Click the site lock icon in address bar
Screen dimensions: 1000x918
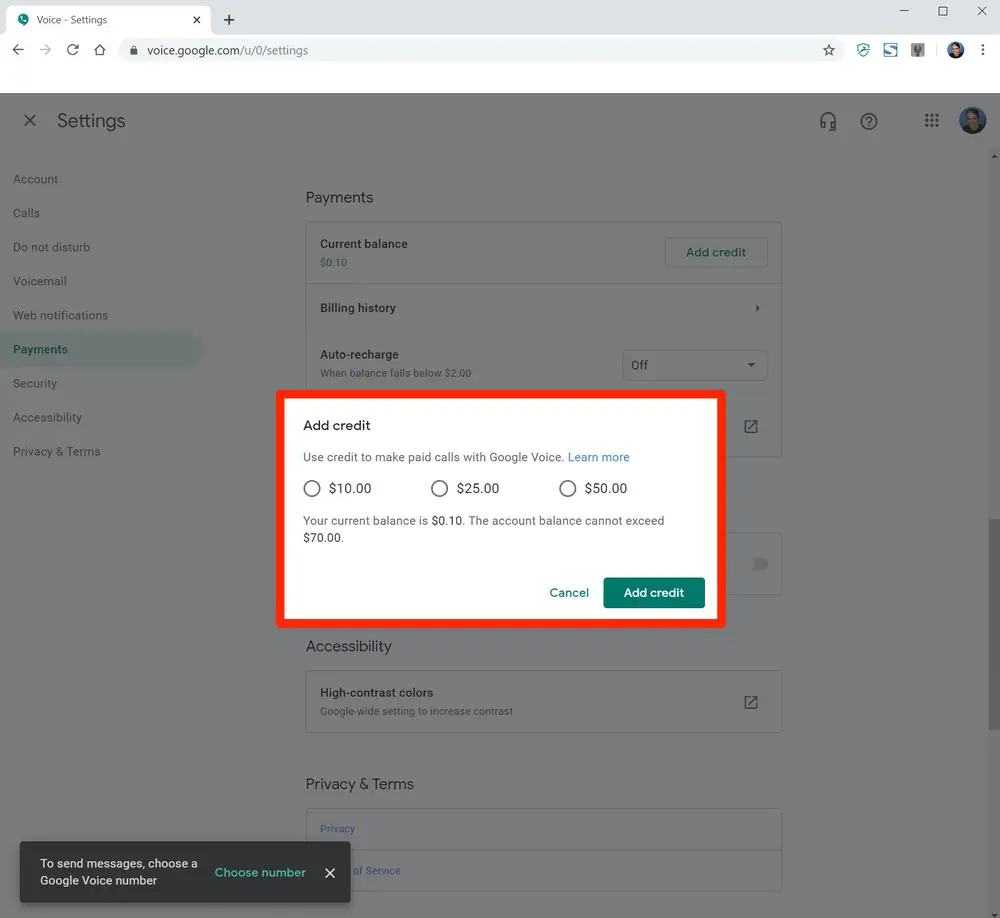pyautogui.click(x=133, y=50)
